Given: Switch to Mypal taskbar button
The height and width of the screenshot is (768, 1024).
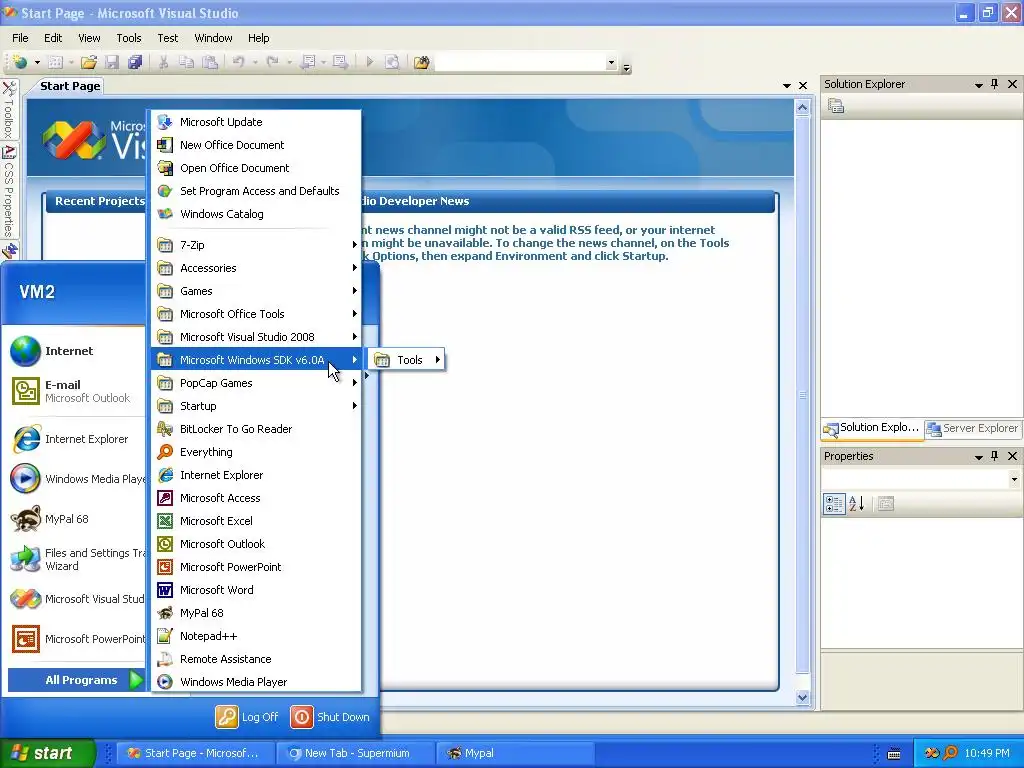Looking at the screenshot, I should tap(513, 753).
